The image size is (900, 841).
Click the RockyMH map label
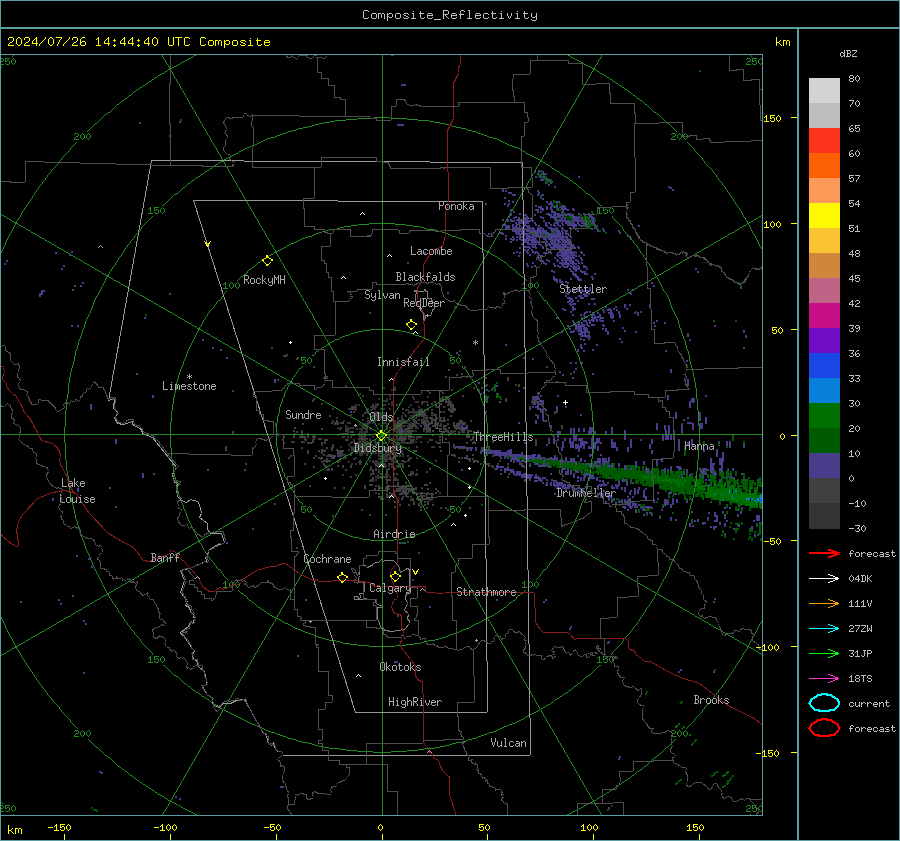click(264, 280)
